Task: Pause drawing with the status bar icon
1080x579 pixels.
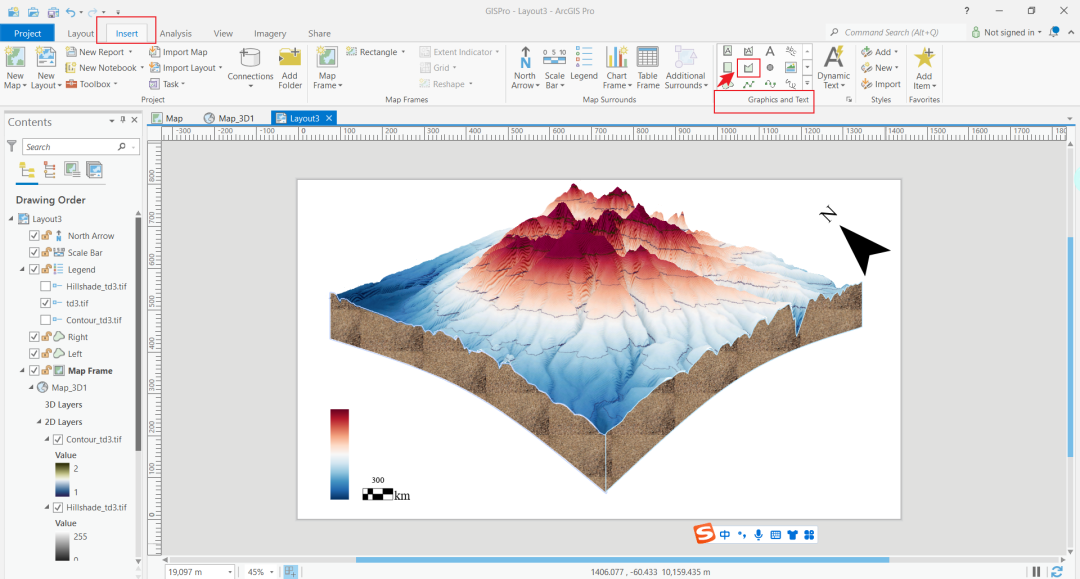Action: point(1036,571)
